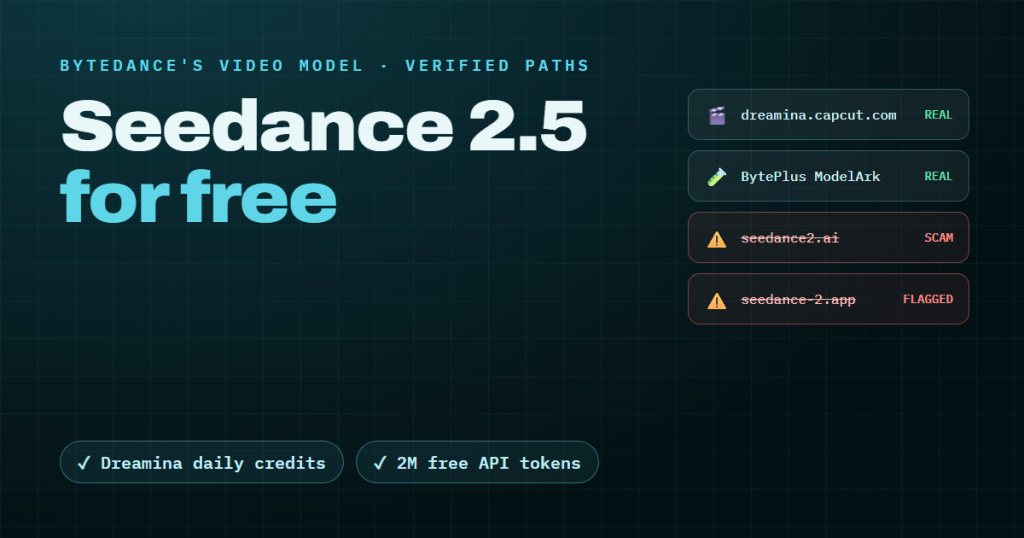
Task: Open the dreamina.capcut.com entry
Action: pos(828,115)
